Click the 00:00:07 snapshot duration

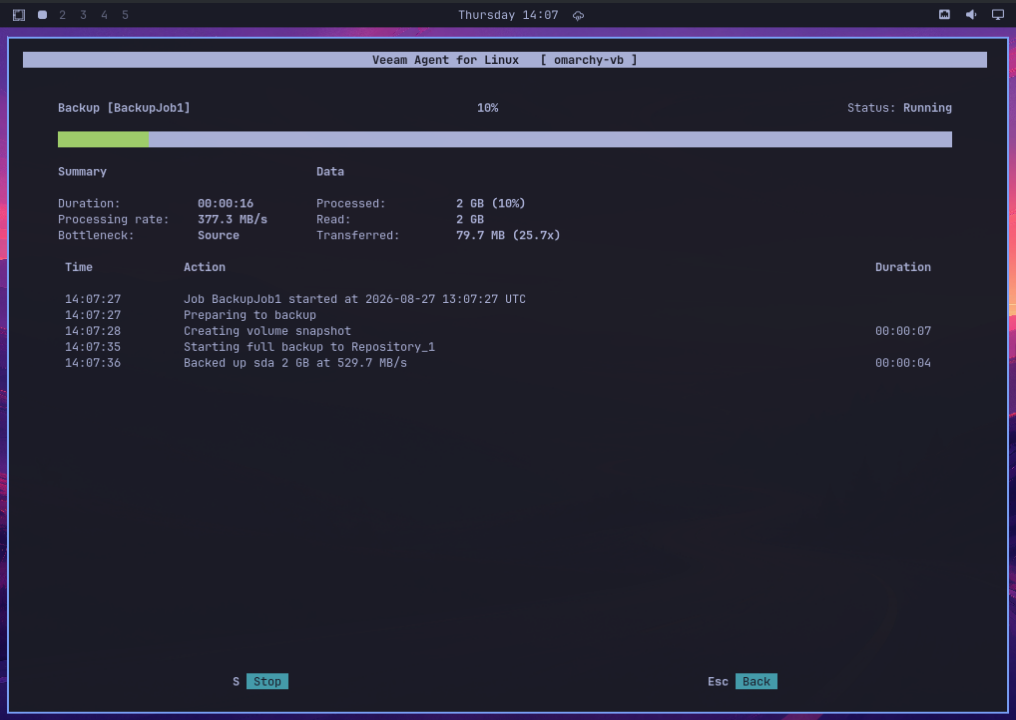point(903,331)
